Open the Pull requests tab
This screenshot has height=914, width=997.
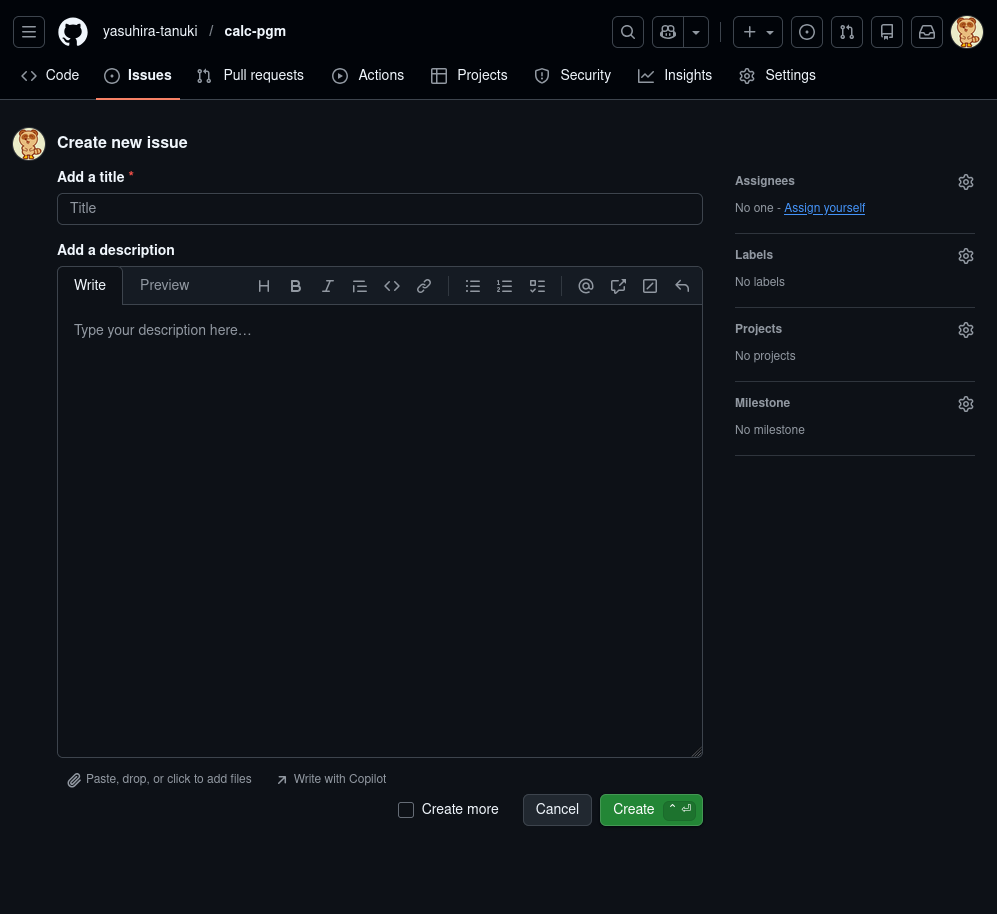coord(250,75)
